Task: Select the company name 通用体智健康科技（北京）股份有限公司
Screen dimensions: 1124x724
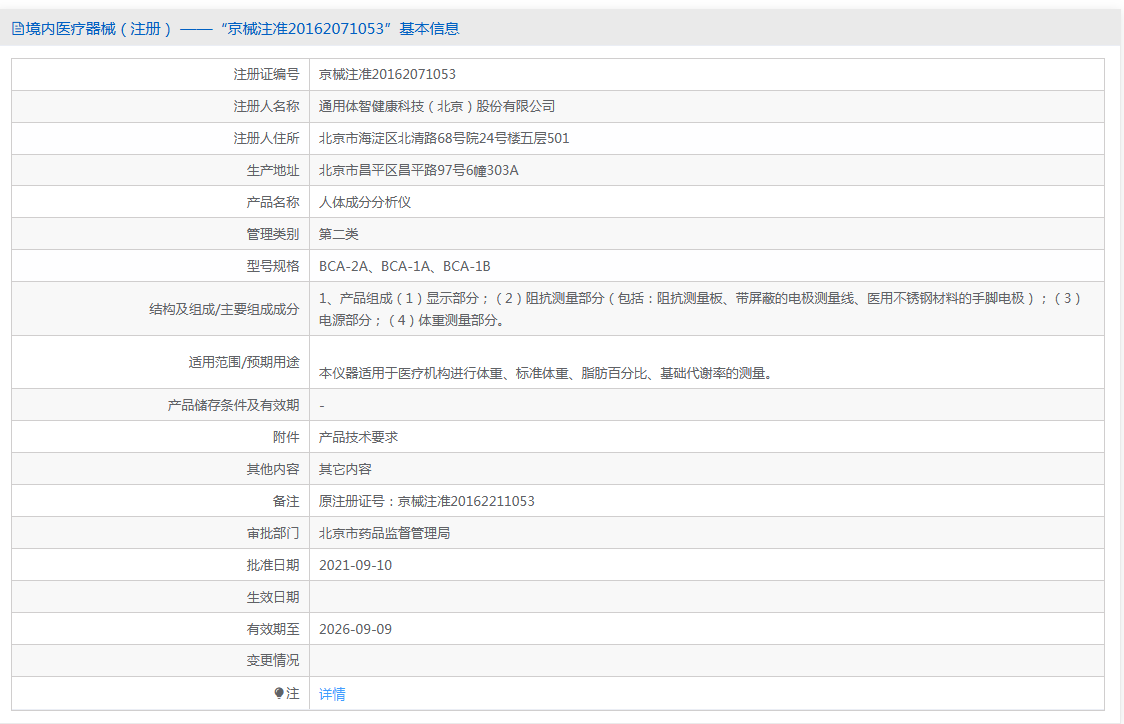Action: 437,106
